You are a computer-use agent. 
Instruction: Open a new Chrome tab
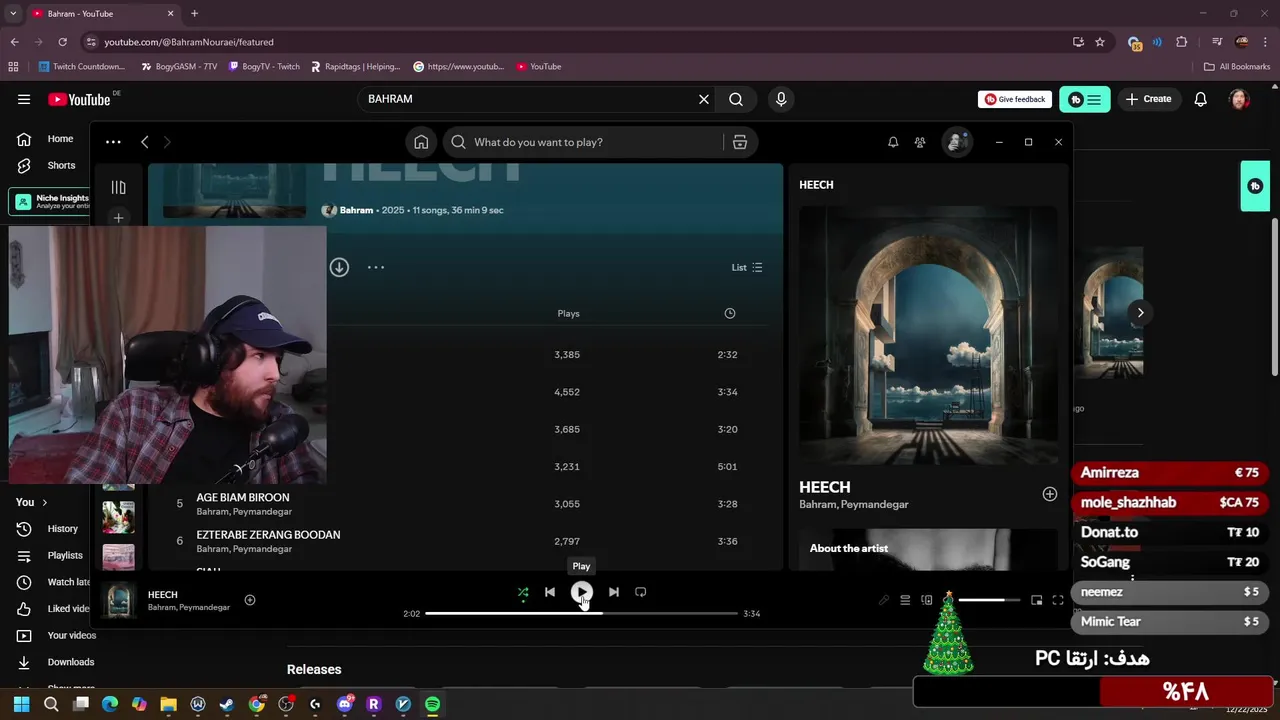tap(194, 13)
